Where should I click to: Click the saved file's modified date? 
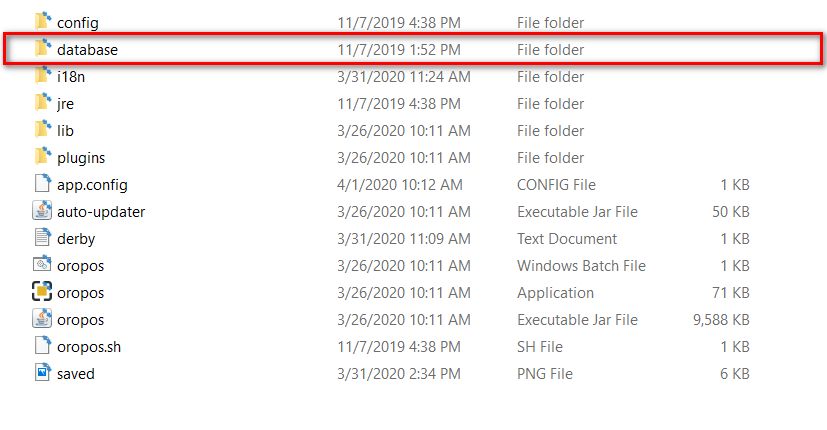399,374
